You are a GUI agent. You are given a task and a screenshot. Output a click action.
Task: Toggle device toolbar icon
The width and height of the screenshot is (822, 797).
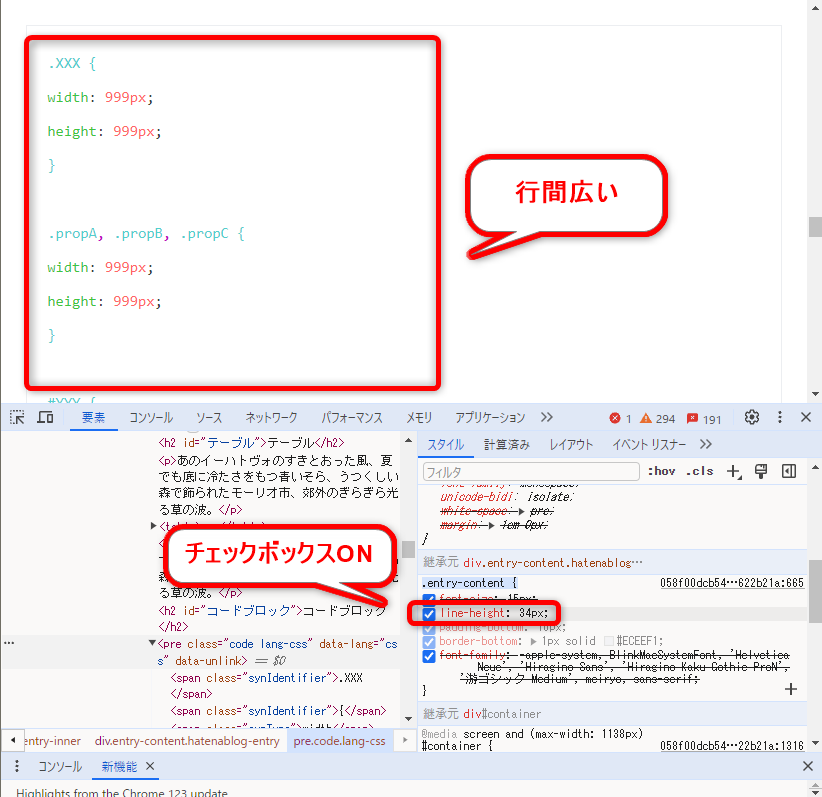tap(45, 417)
